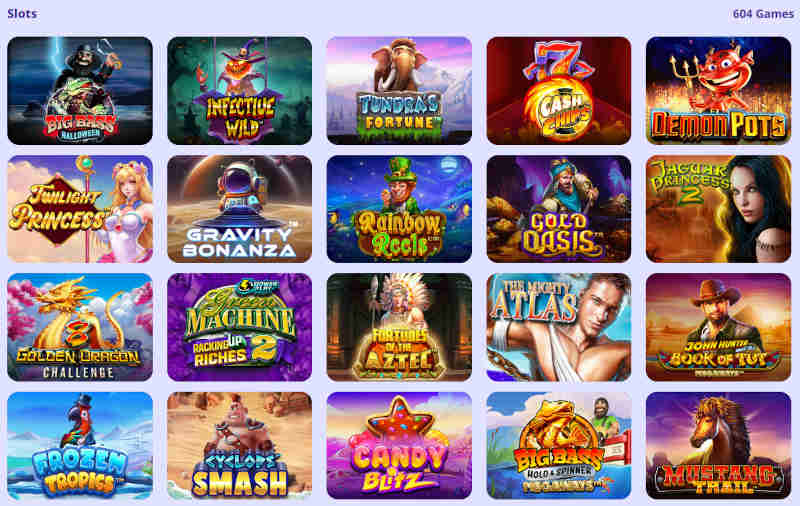Click the Demon Pots game tile
Image resolution: width=800 pixels, height=506 pixels.
(718, 91)
